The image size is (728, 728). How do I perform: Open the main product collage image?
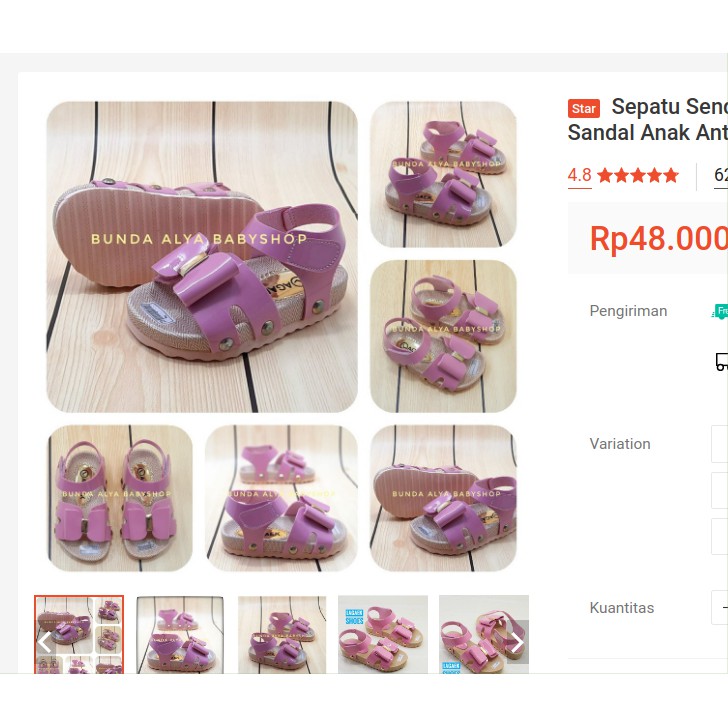[281, 336]
